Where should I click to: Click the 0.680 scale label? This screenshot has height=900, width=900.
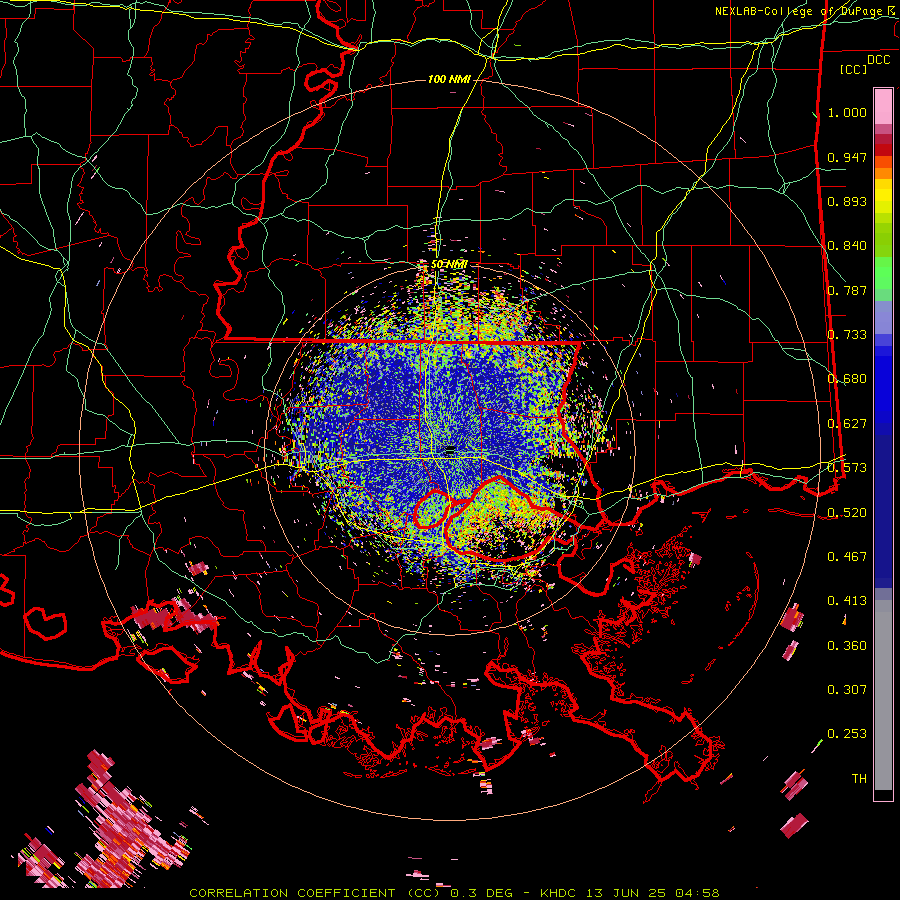pos(847,379)
